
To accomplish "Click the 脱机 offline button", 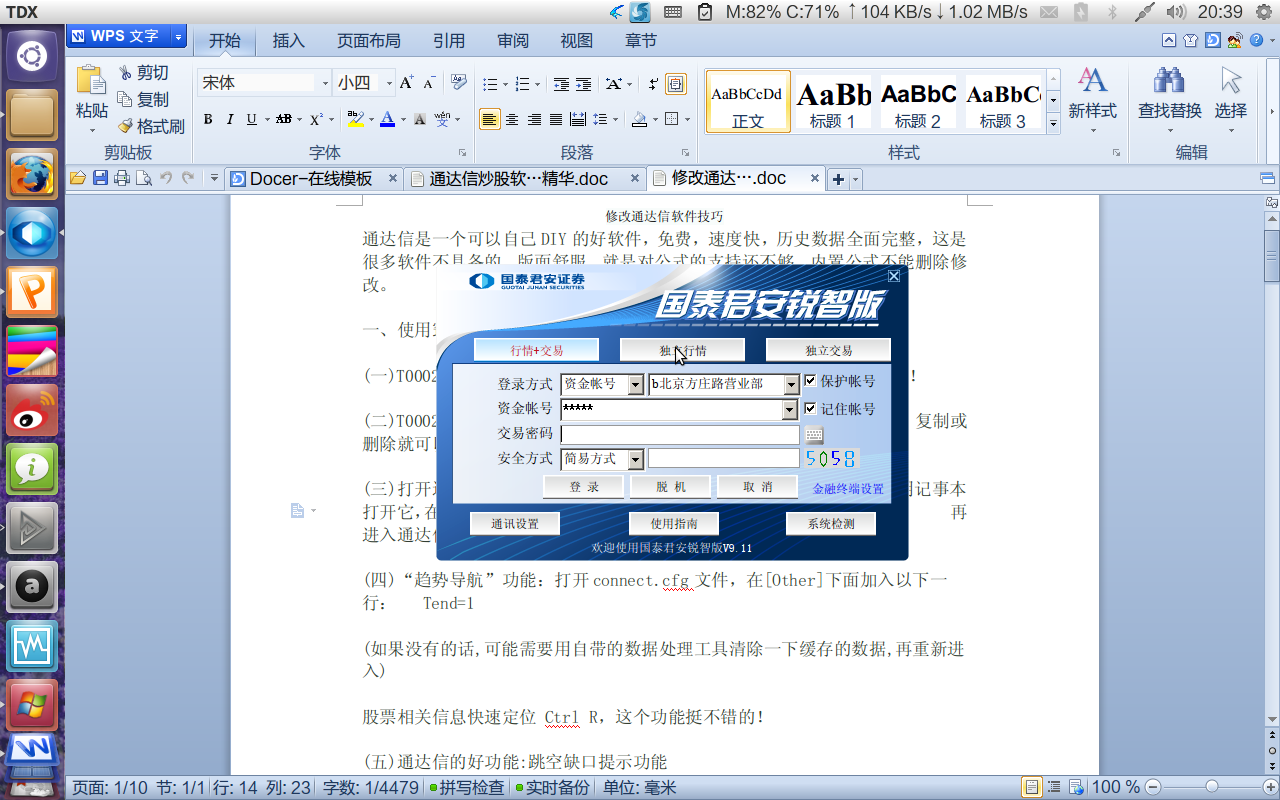I will [x=671, y=487].
